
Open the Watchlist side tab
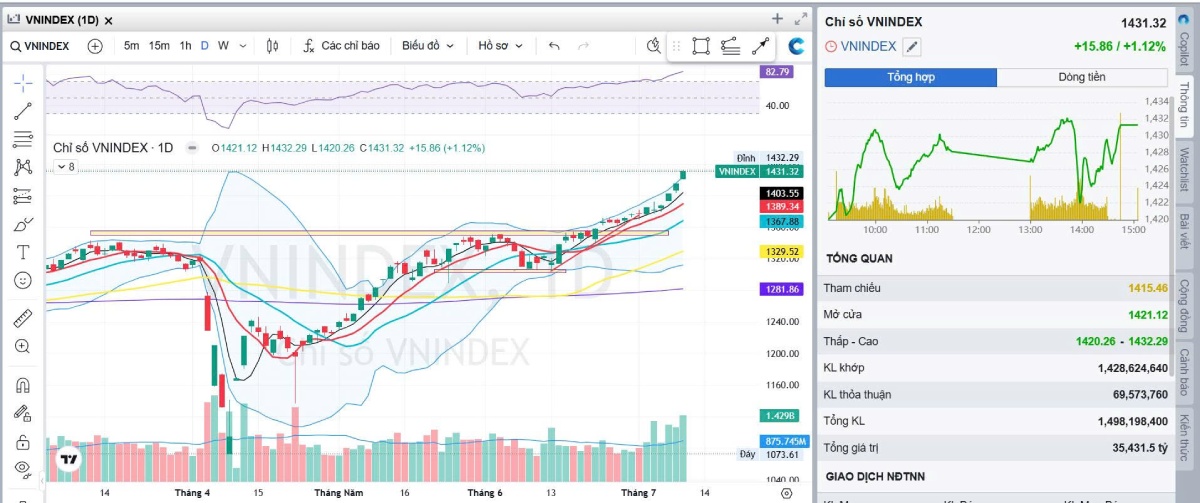pyautogui.click(x=1185, y=171)
